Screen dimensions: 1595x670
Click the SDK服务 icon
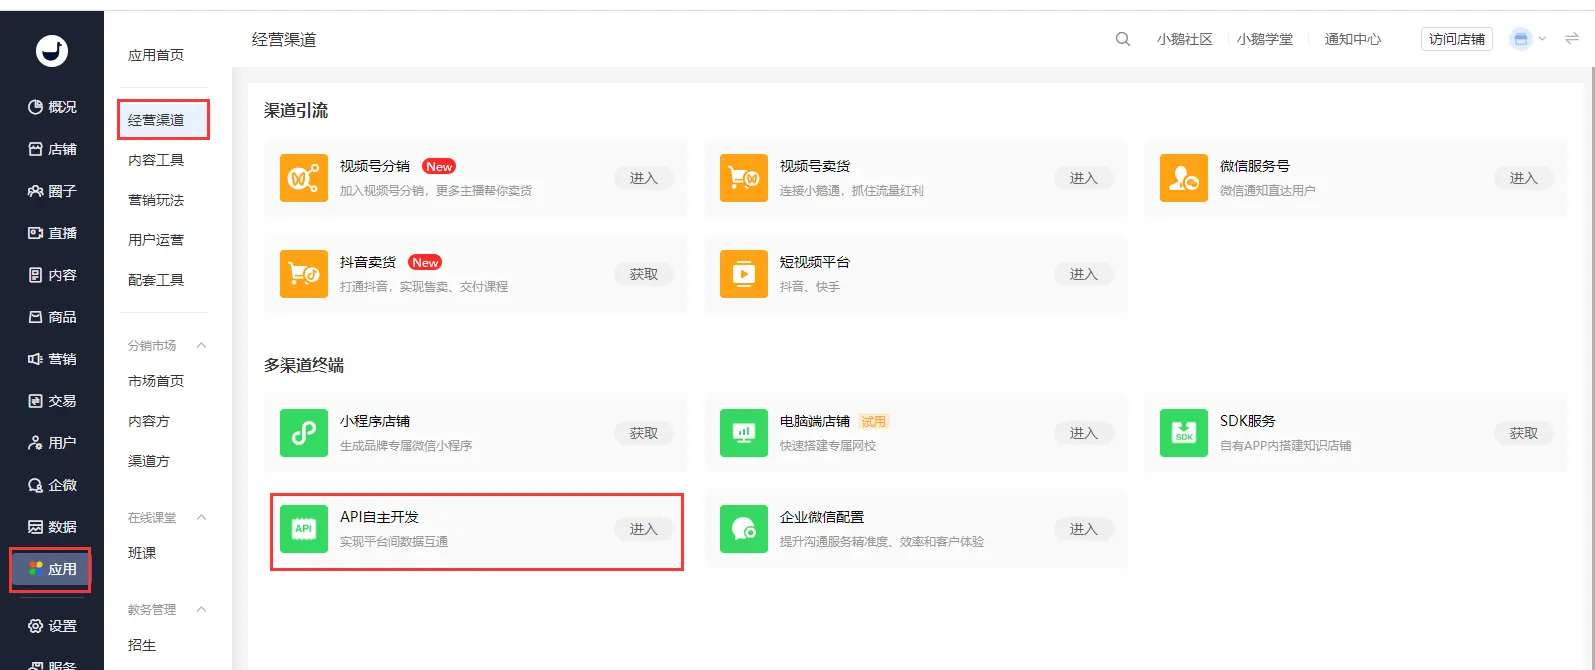1184,433
